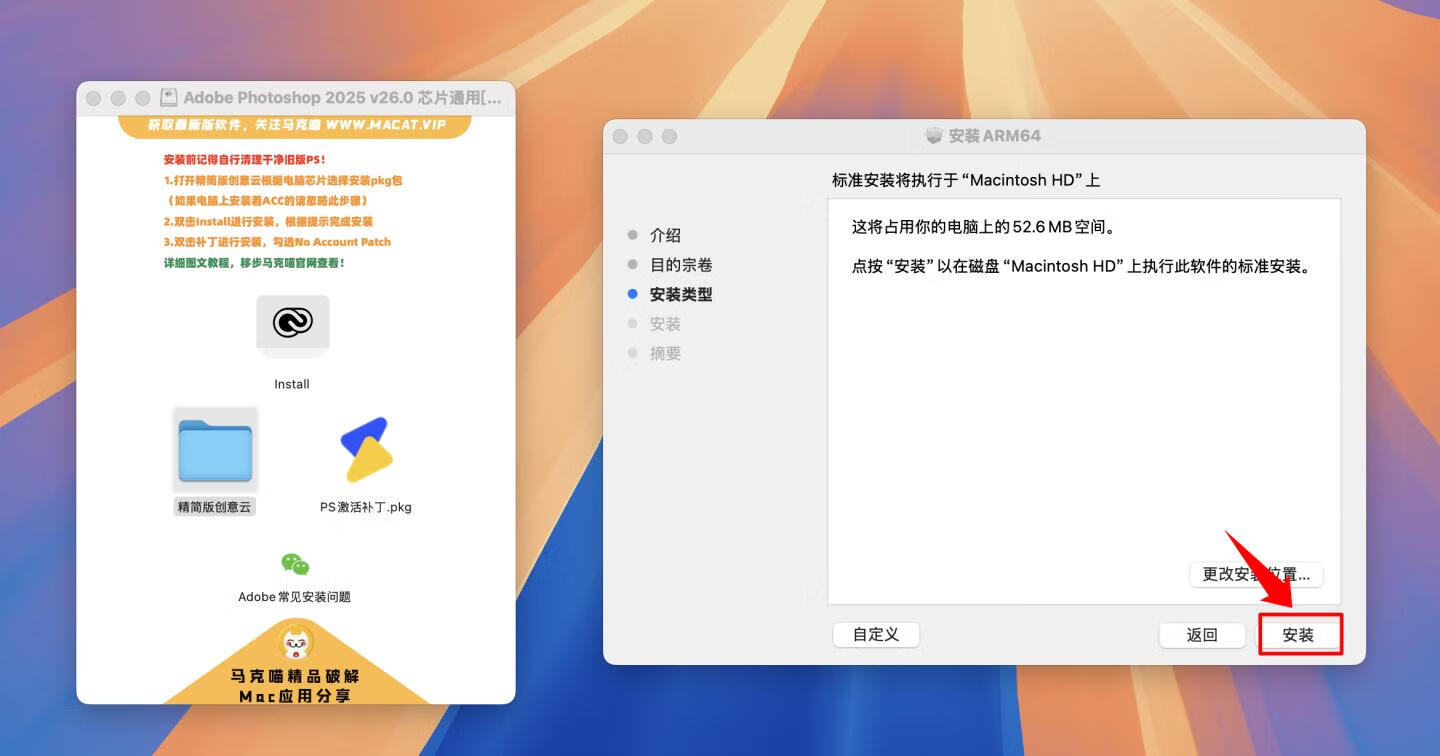Click the 自定义 button
Viewport: 1440px width, 756px height.
876,634
